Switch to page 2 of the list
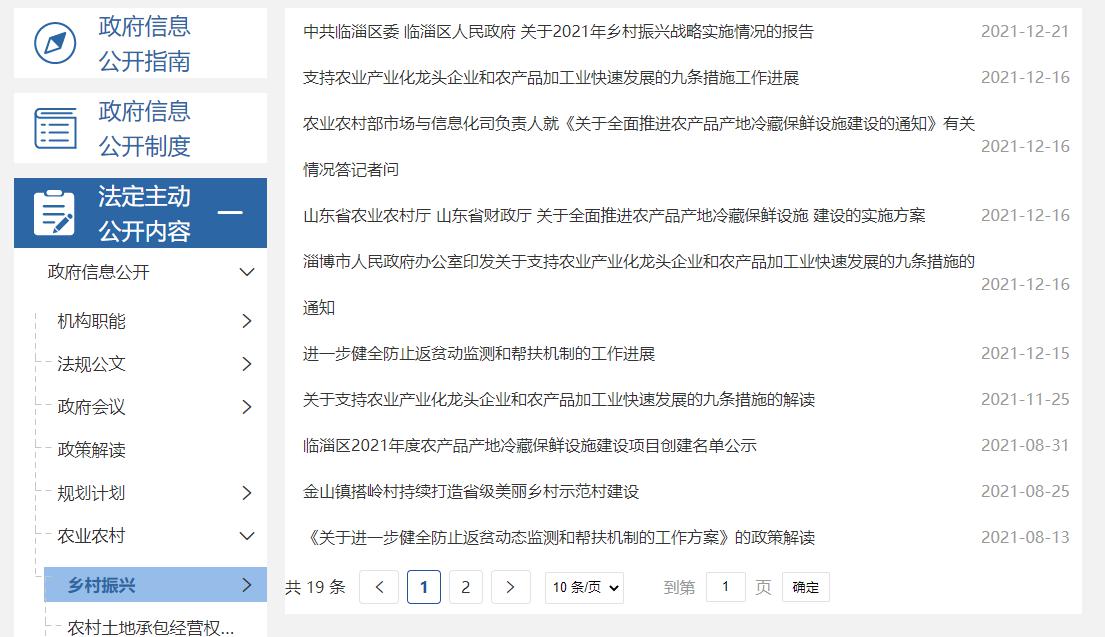The width and height of the screenshot is (1105, 637). pyautogui.click(x=465, y=587)
